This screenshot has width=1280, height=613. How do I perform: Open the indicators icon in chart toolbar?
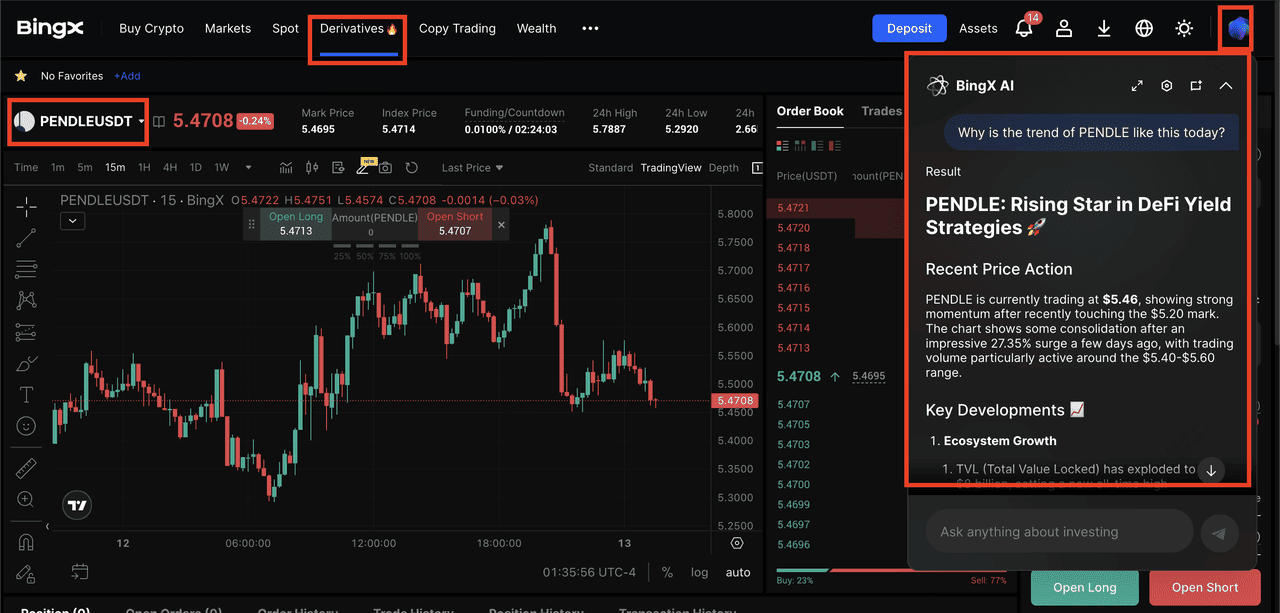tap(286, 167)
